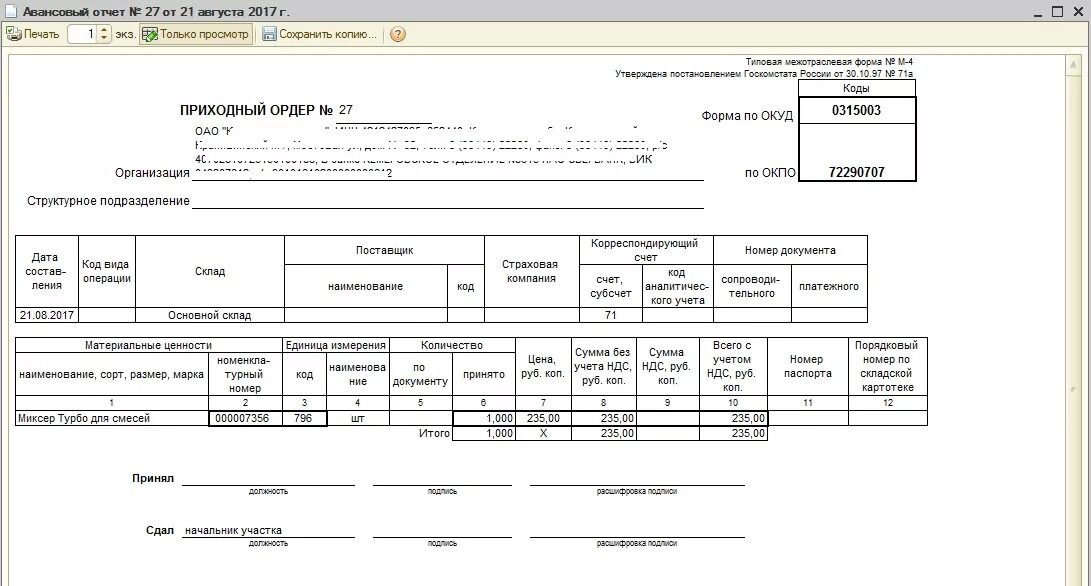Image resolution: width=1091 pixels, height=586 pixels.
Task: Increase copies count with up arrow
Action: [104, 30]
